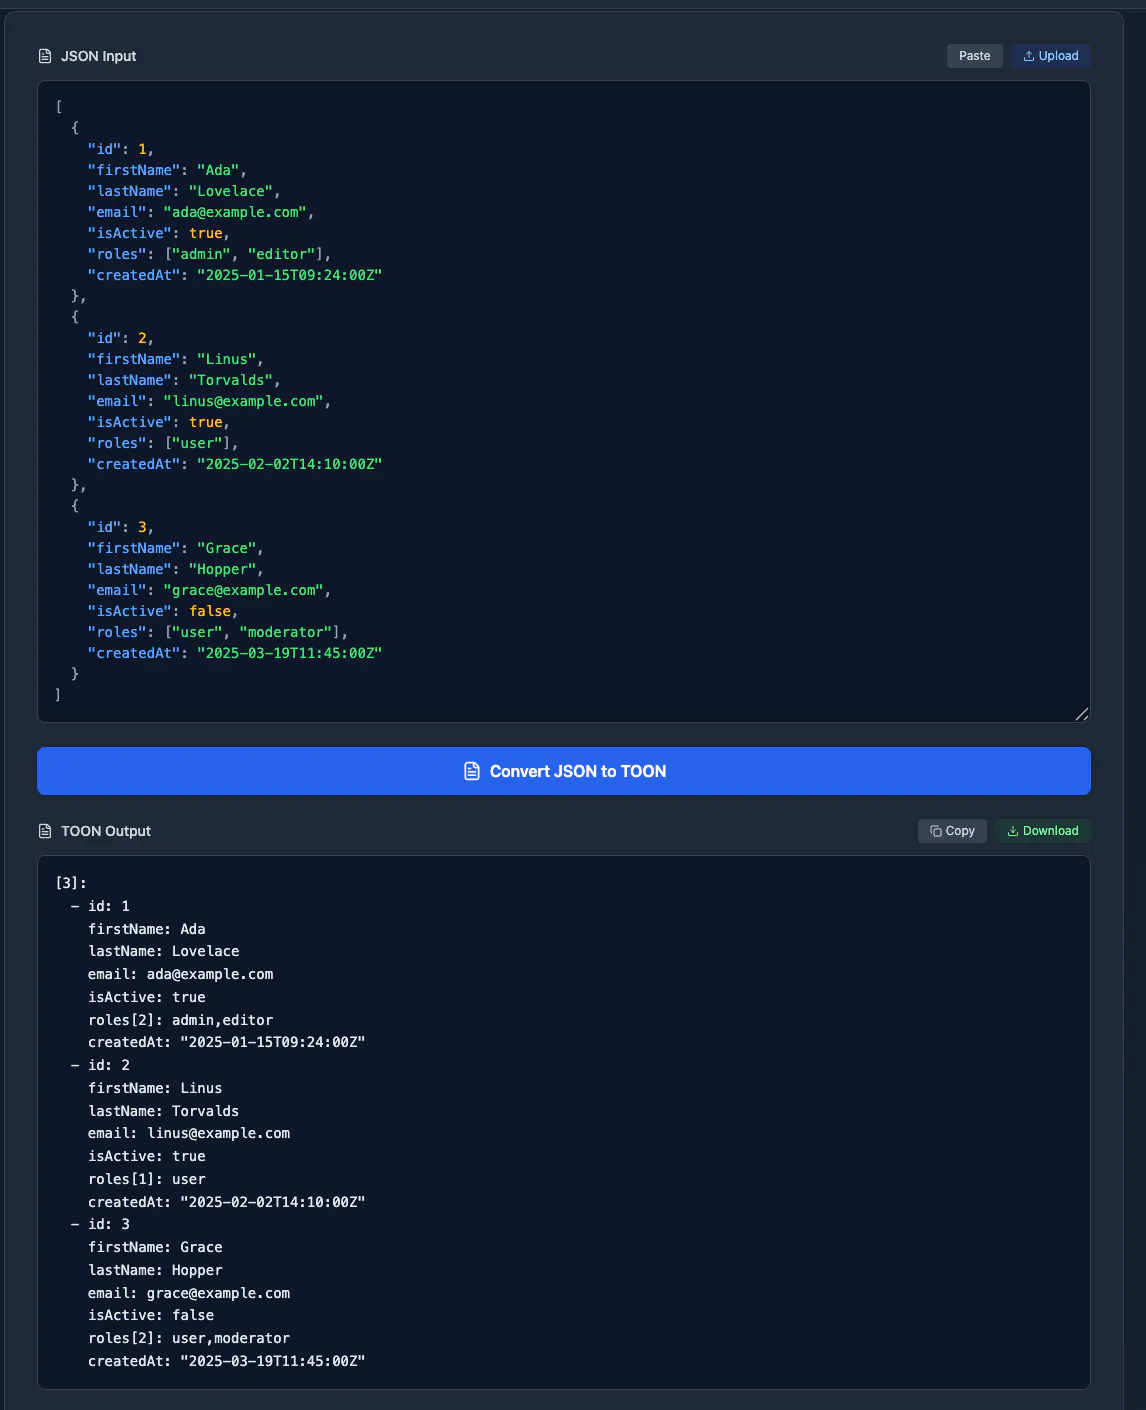
Task: Click Convert JSON to TOON button
Action: coord(564,771)
